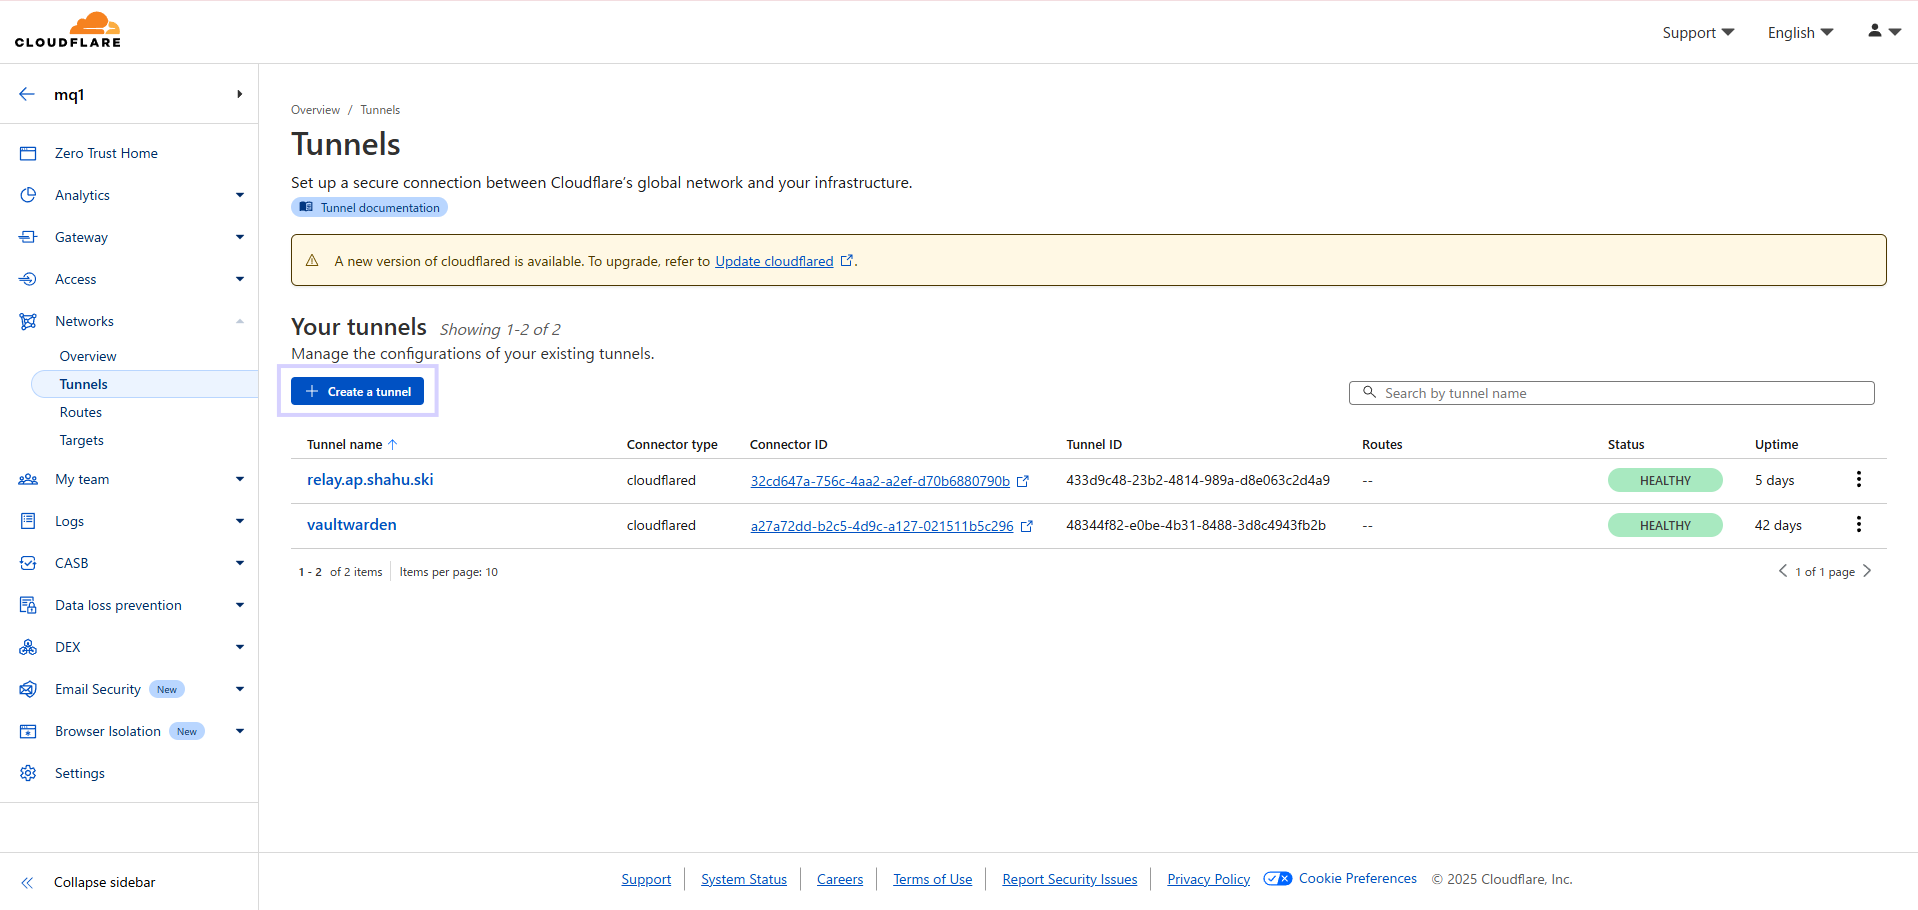This screenshot has width=1918, height=910.
Task: Open the vaultwarden tunnel
Action: click(352, 525)
